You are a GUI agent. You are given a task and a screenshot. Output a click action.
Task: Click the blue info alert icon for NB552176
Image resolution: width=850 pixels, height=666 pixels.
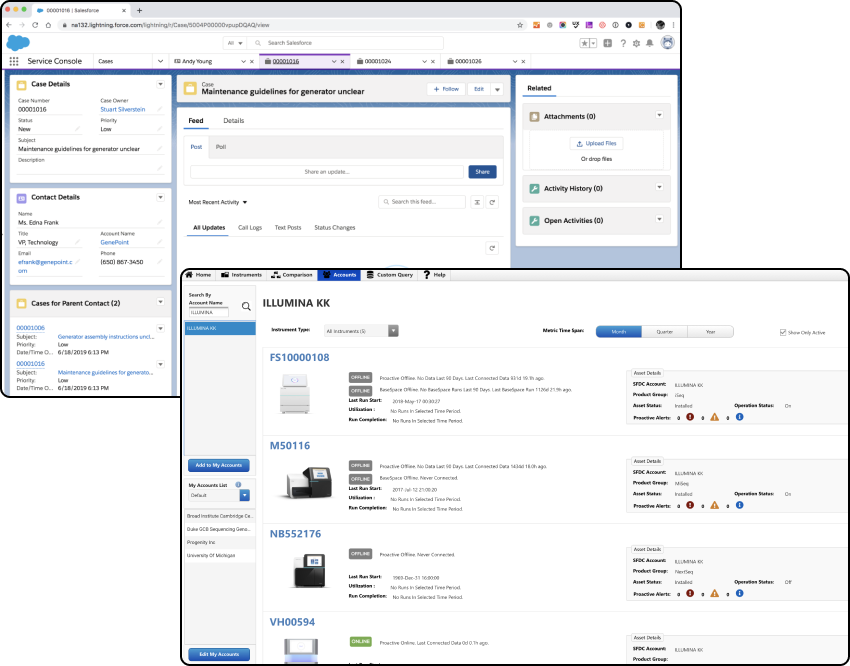tap(739, 593)
